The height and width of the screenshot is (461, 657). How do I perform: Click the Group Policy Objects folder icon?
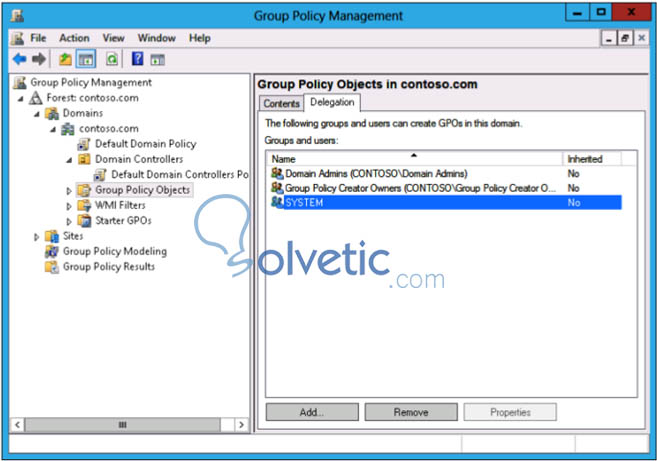click(84, 190)
